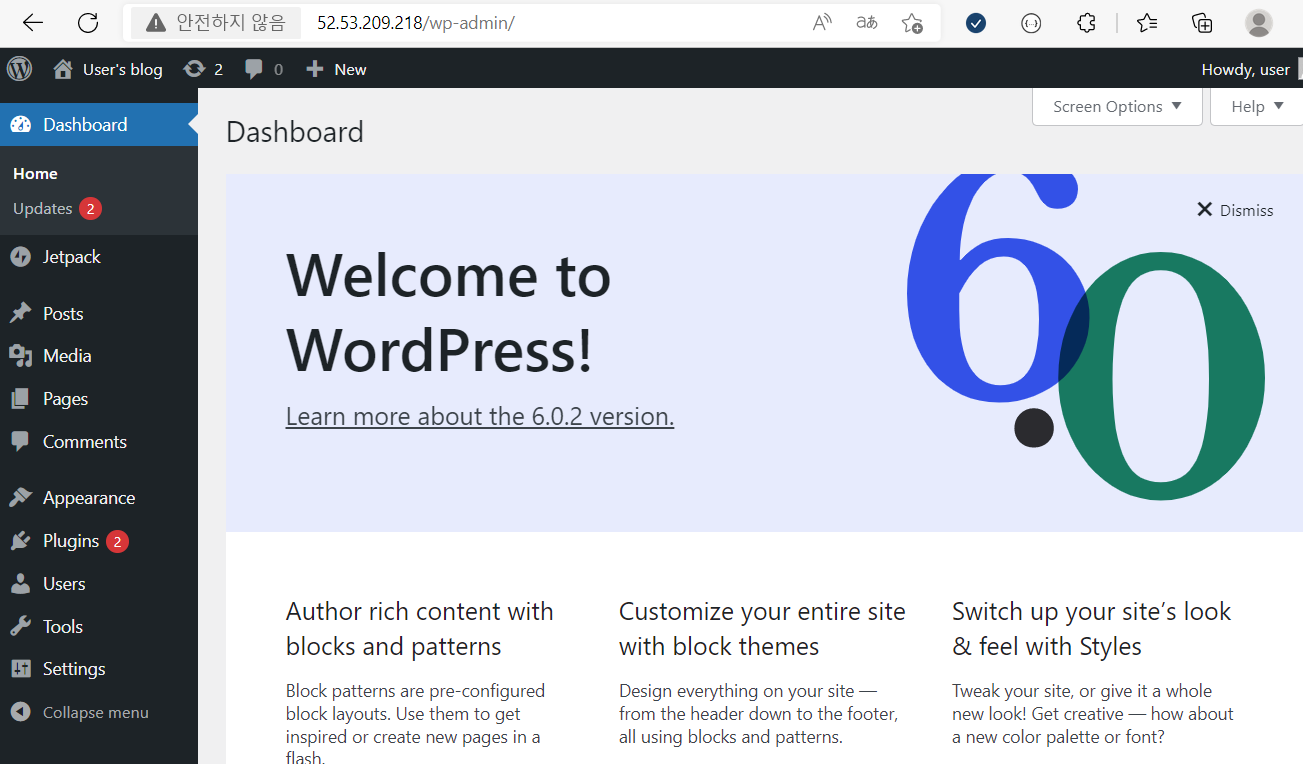Open the favorites list icon
1303x764 pixels.
pyautogui.click(x=1147, y=23)
